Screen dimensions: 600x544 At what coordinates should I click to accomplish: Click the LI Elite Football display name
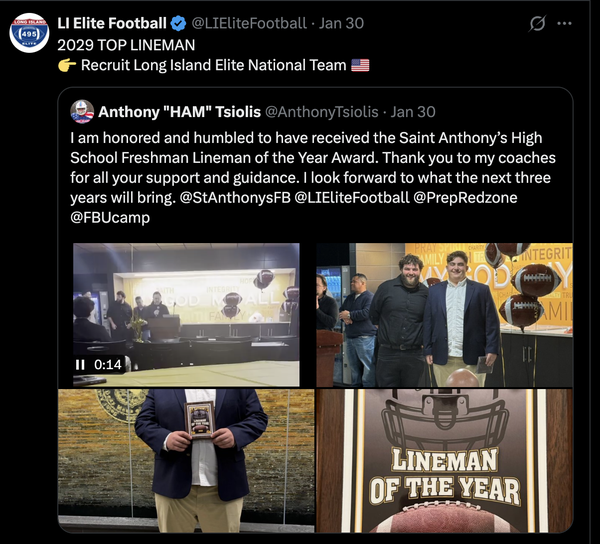tap(112, 23)
